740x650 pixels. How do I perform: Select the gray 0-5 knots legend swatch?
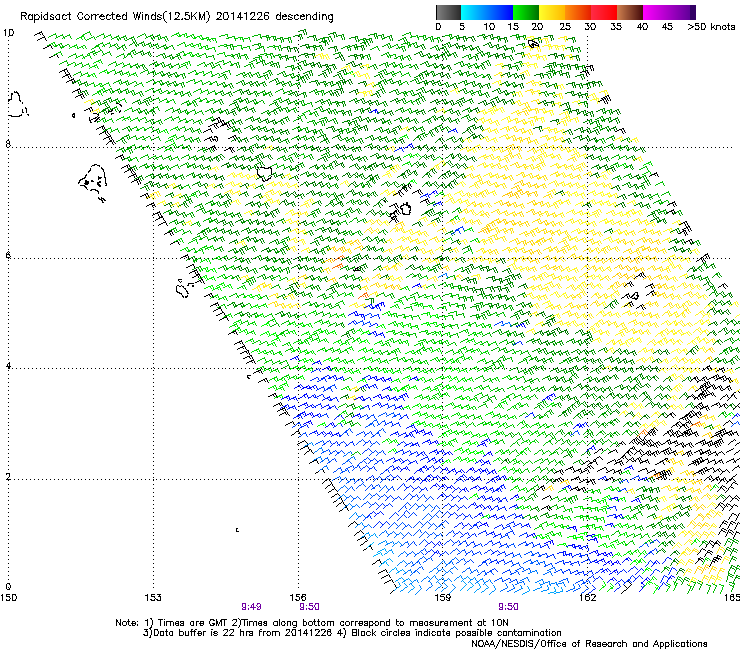point(448,12)
